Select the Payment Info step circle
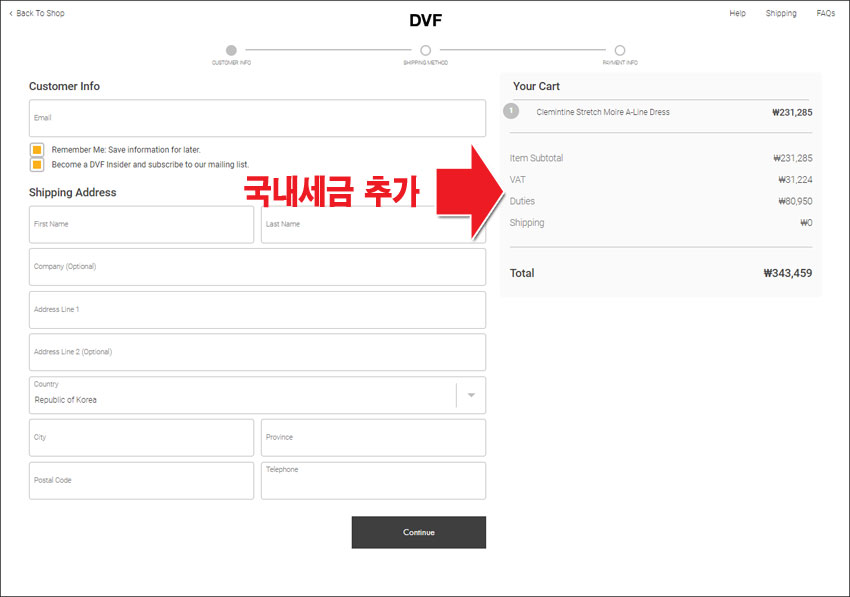 click(x=620, y=50)
